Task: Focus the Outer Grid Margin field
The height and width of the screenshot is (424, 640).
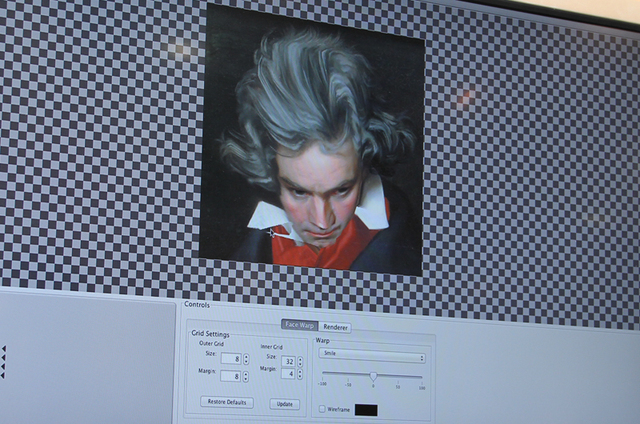Action: [x=230, y=376]
